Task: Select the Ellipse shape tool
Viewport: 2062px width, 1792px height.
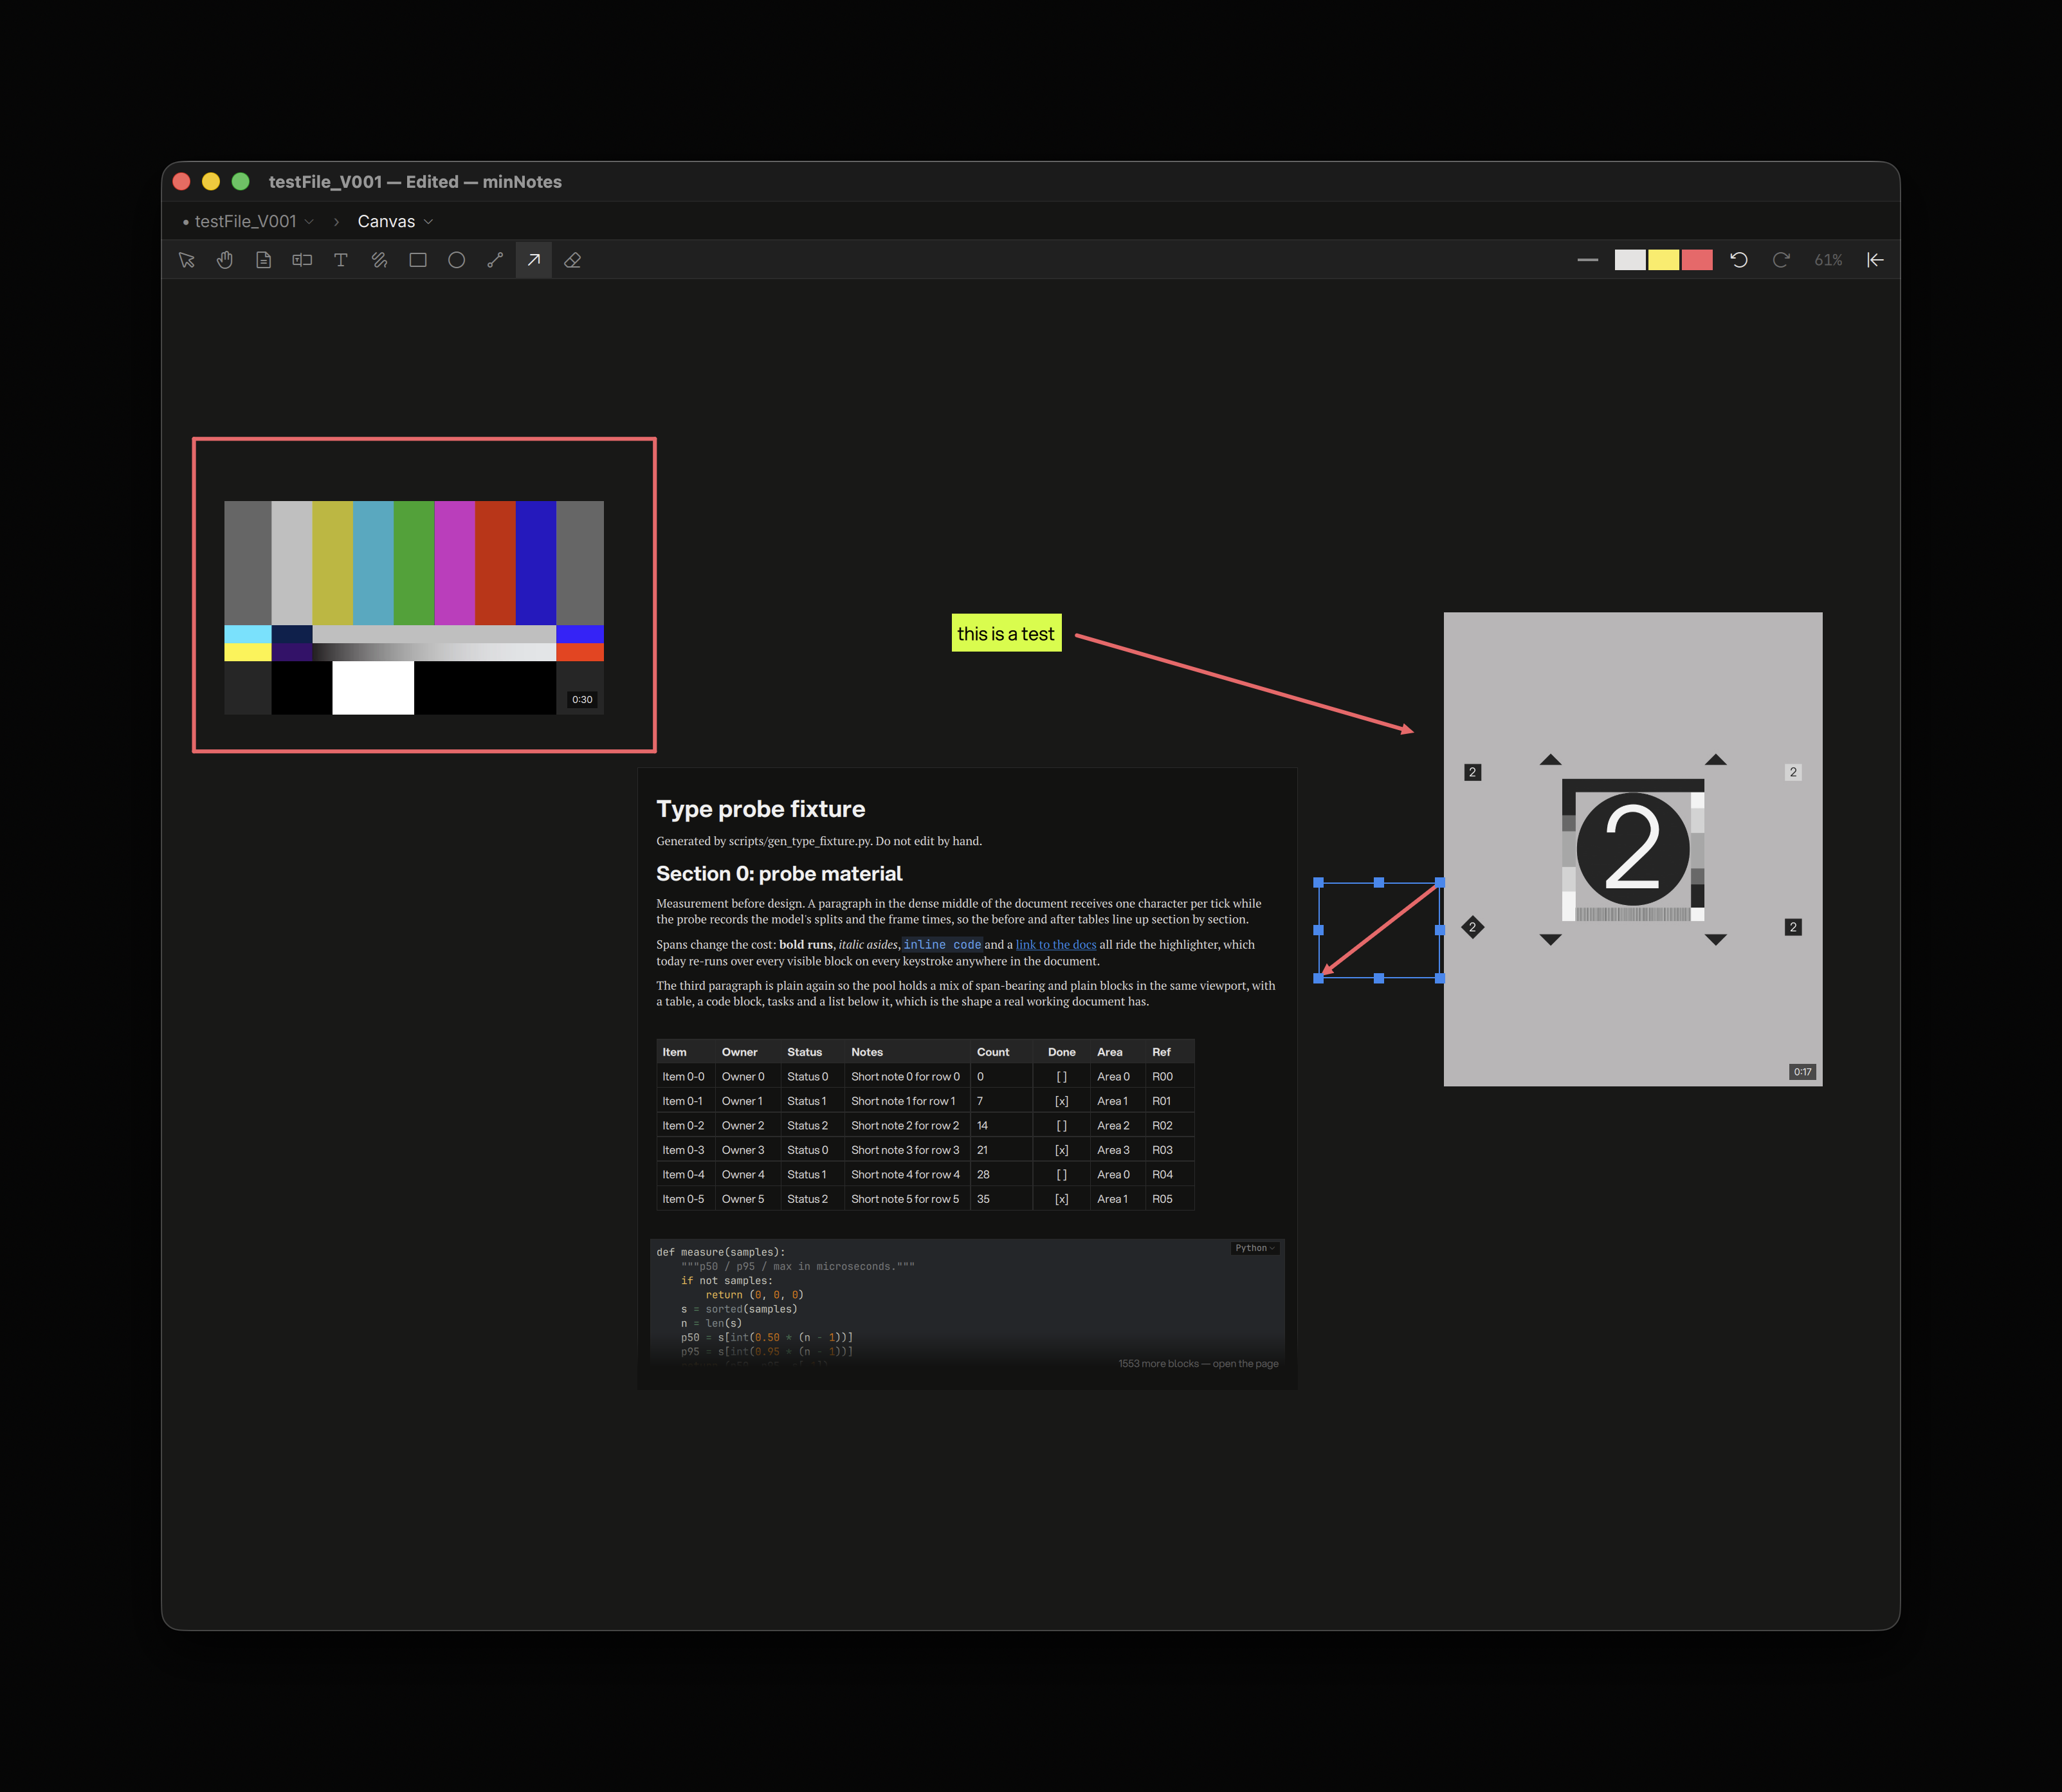Action: pos(456,260)
